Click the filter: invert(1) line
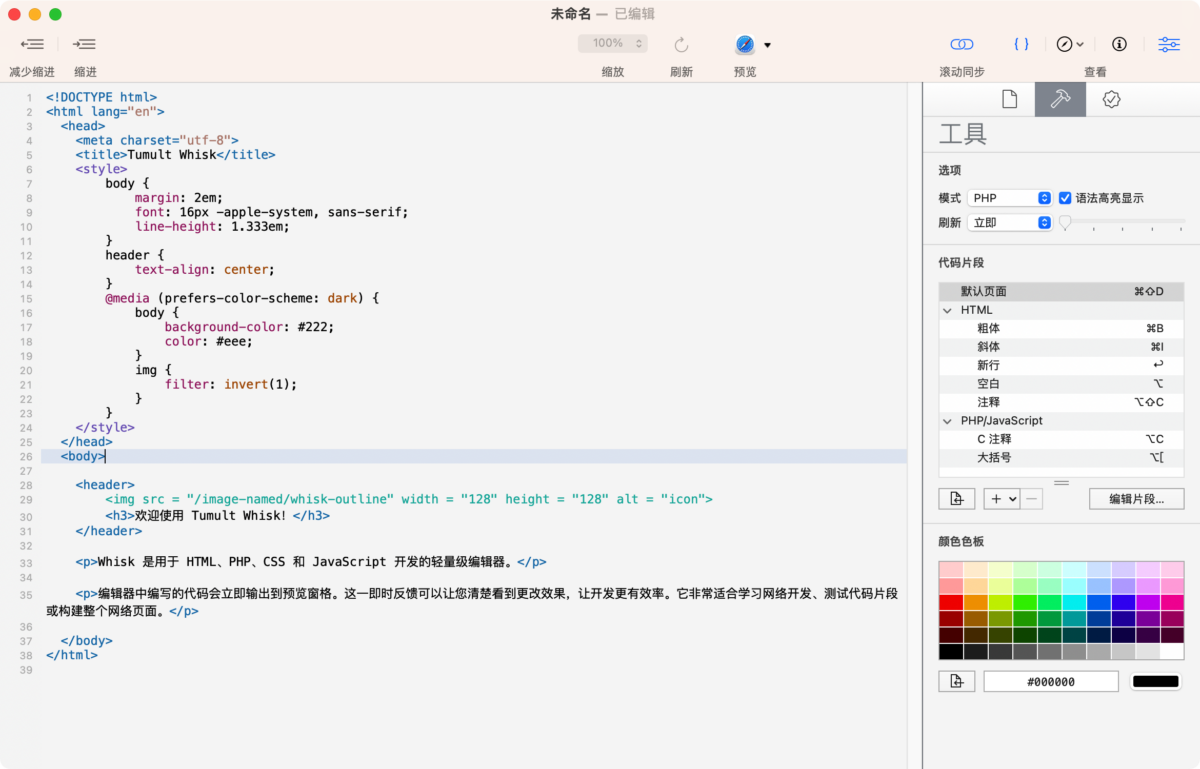The width and height of the screenshot is (1200, 769). pyautogui.click(x=231, y=384)
